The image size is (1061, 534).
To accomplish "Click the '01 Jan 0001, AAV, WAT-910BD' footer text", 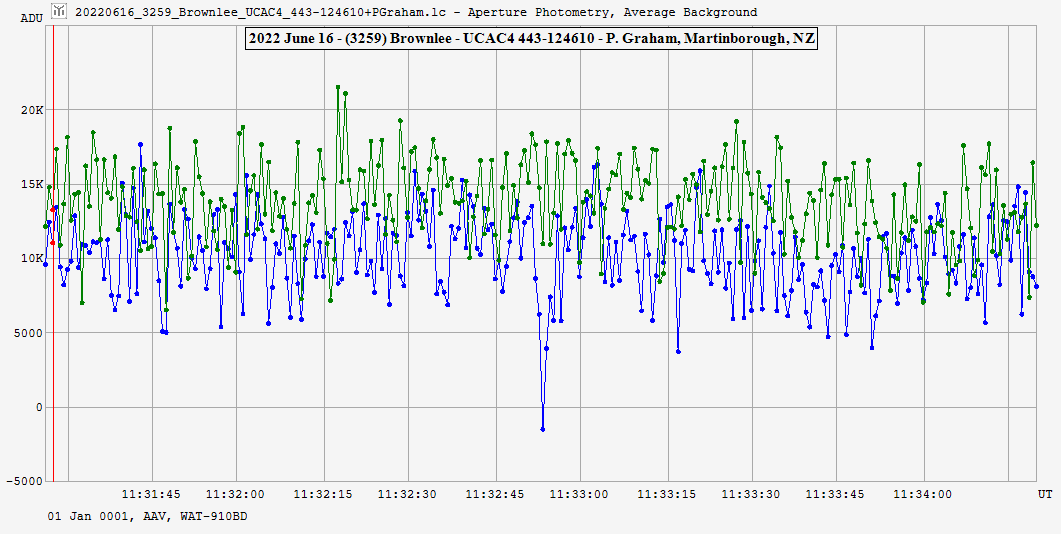I will 147,517.
